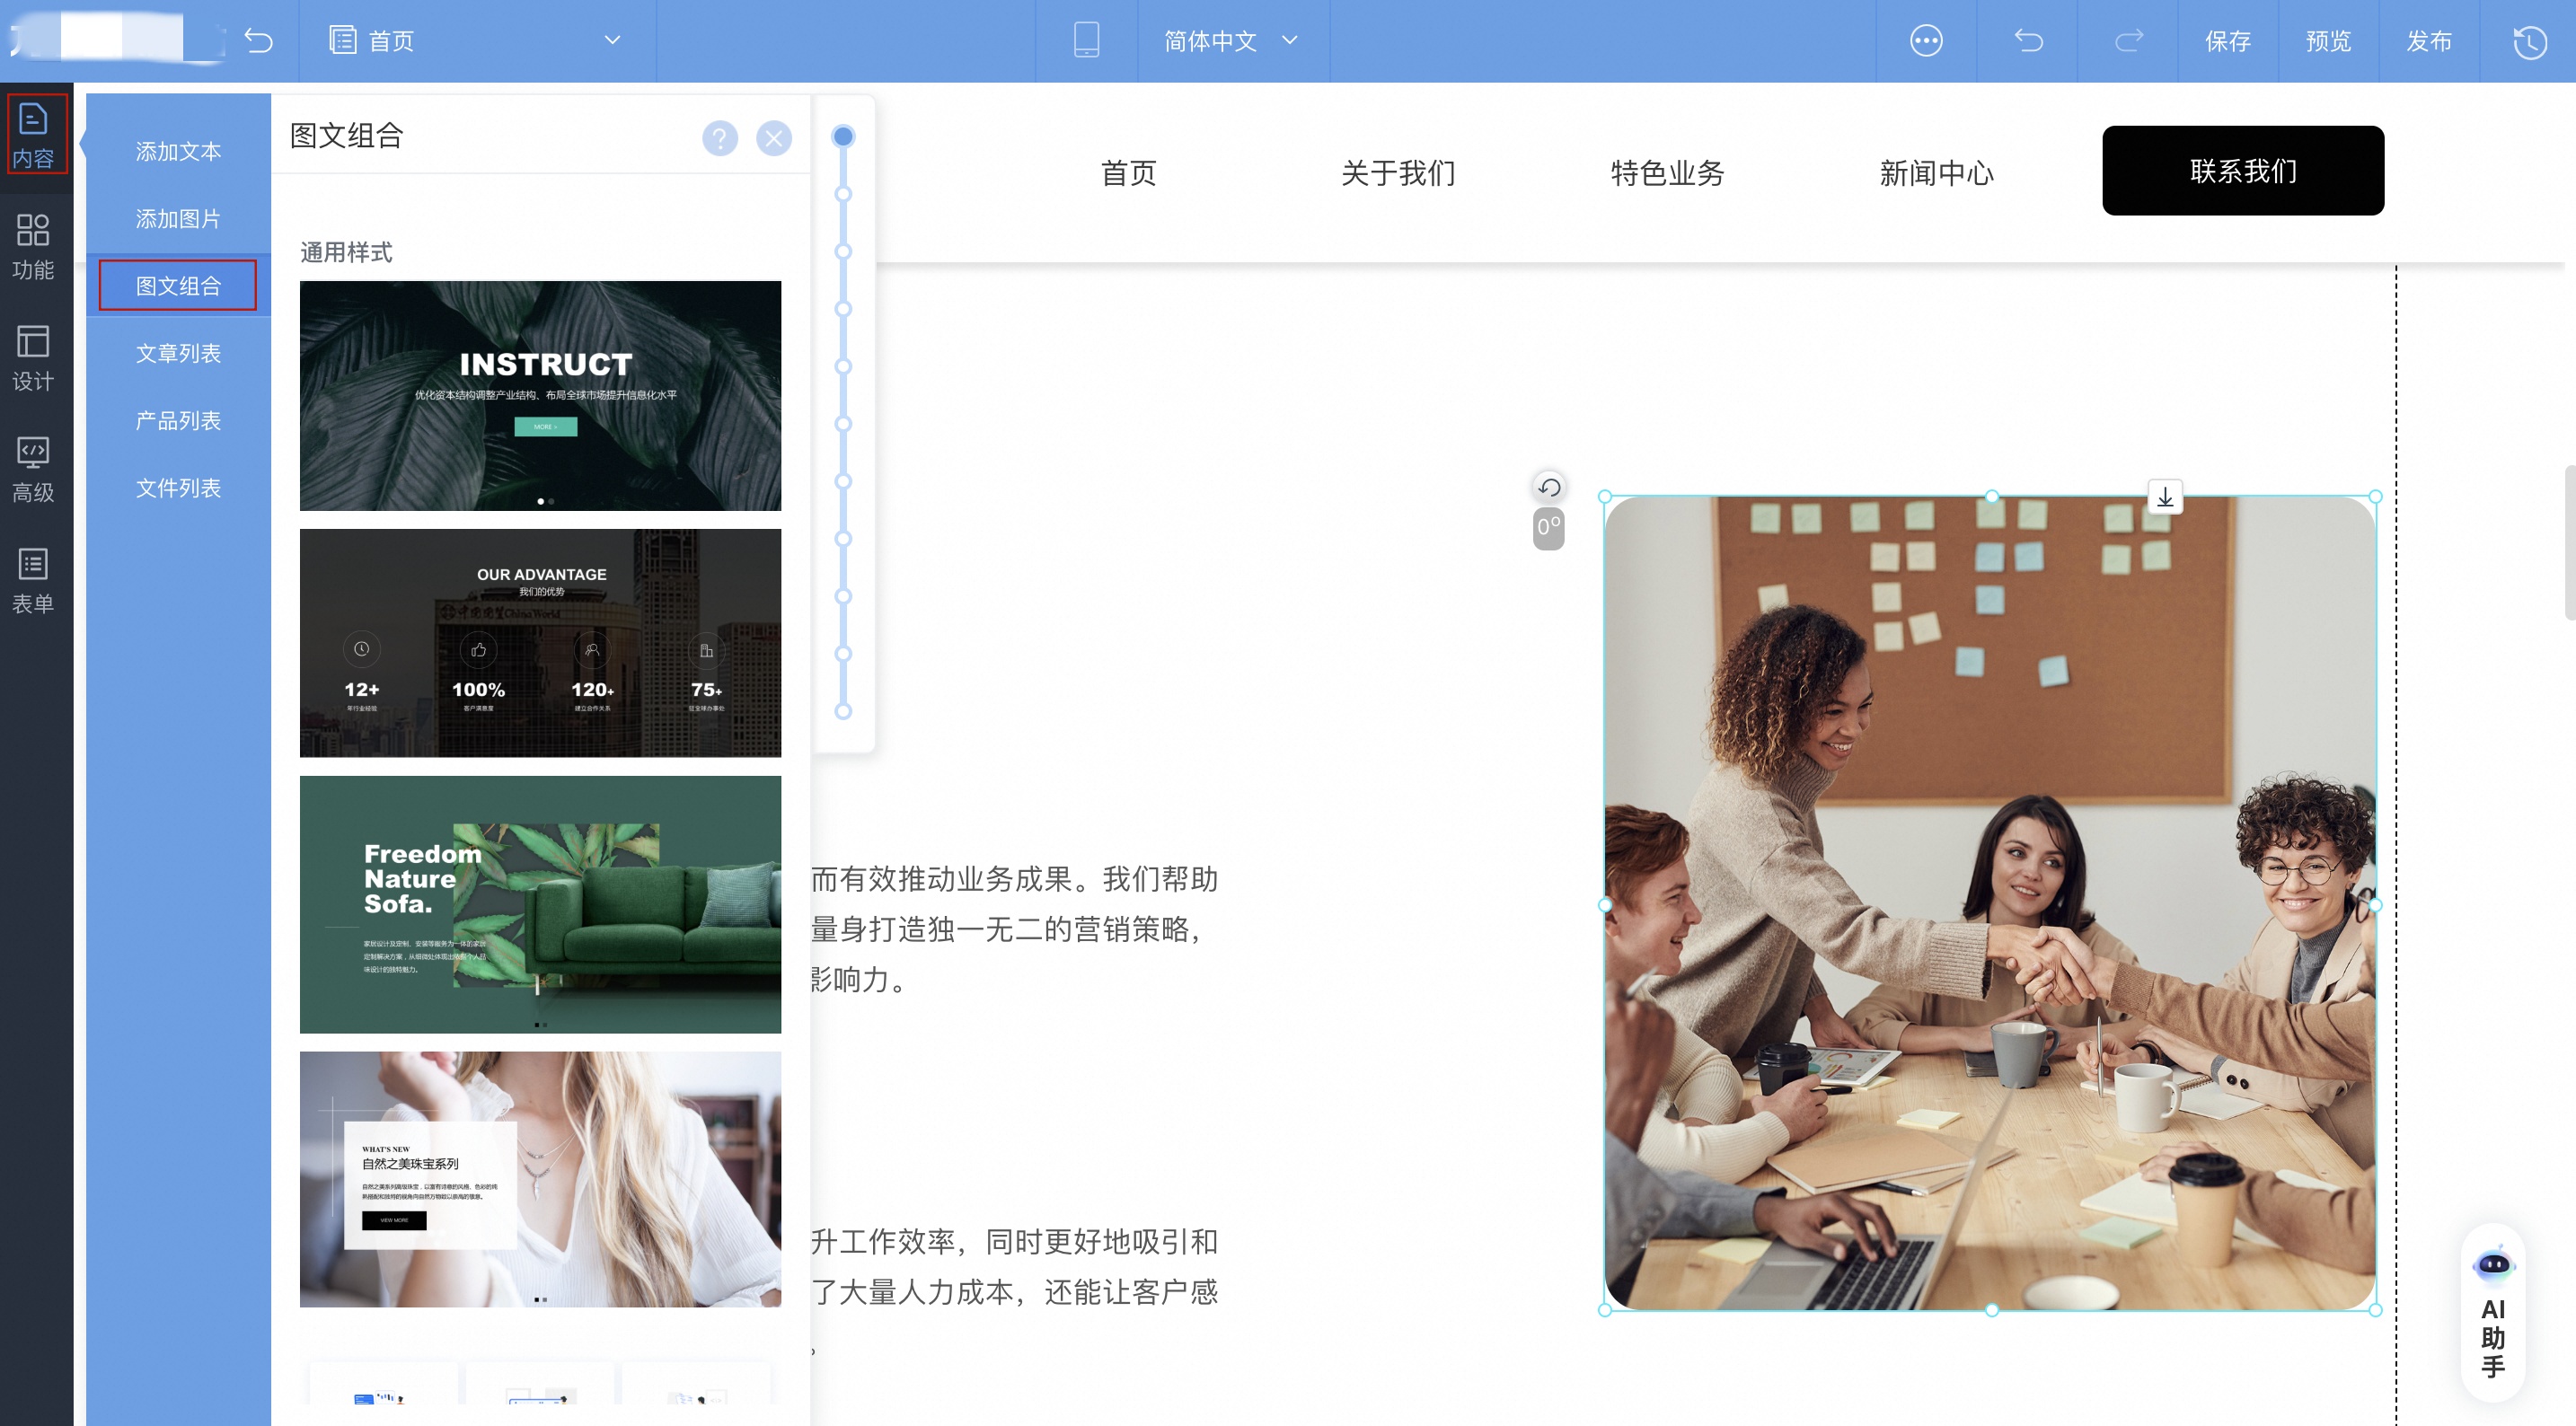This screenshot has height=1426, width=2576.
Task: Open the 内容 content sidebar panel
Action: [x=34, y=134]
